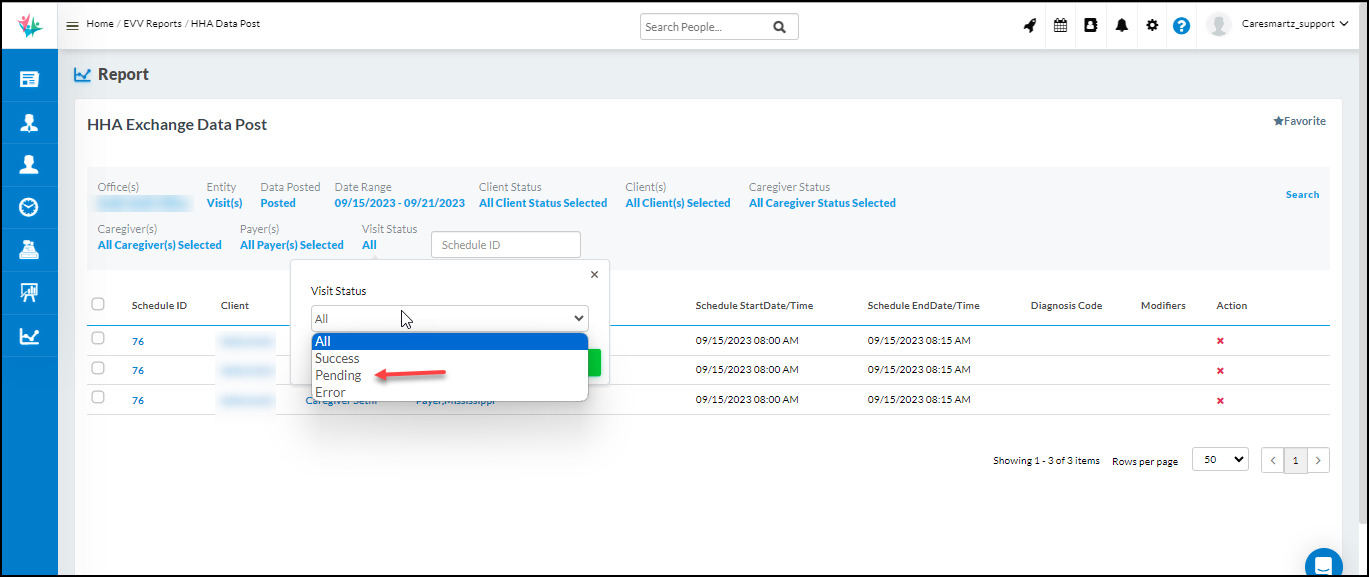Viewport: 1369px width, 577px height.
Task: Click the Schedule ID input field
Action: click(505, 245)
